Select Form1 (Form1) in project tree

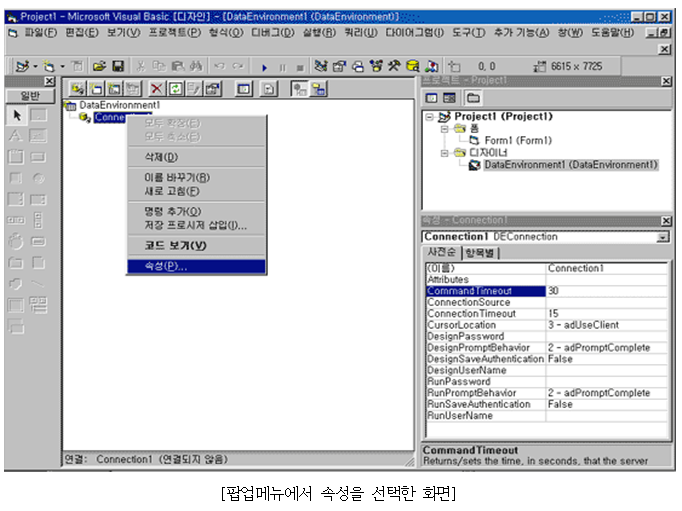click(518, 140)
